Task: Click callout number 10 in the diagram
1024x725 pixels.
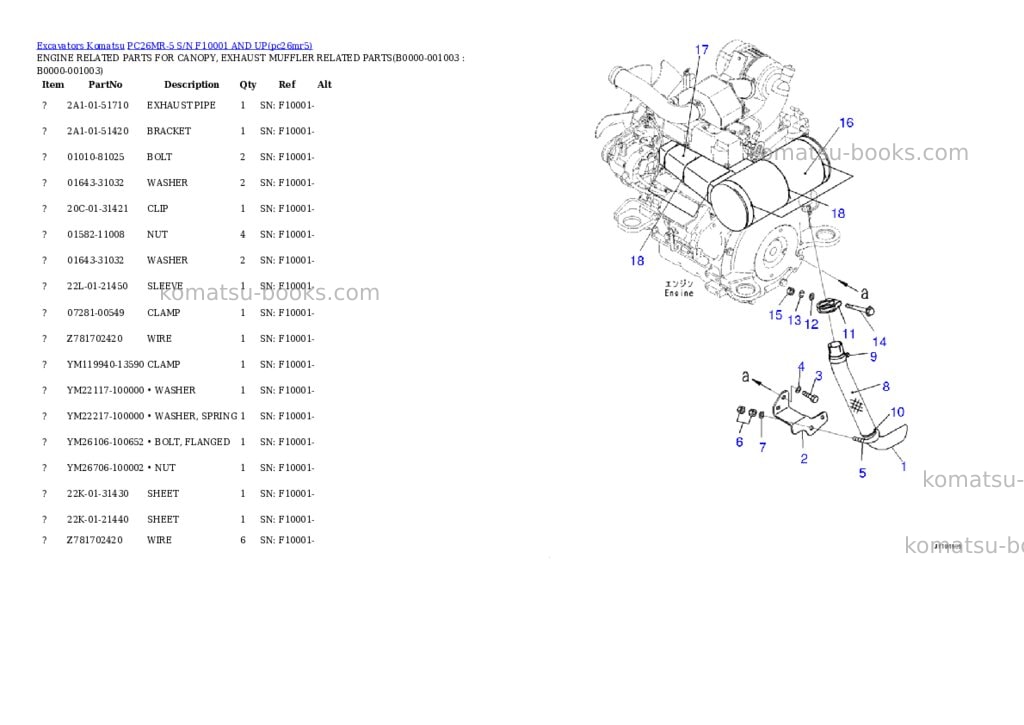Action: click(x=897, y=412)
